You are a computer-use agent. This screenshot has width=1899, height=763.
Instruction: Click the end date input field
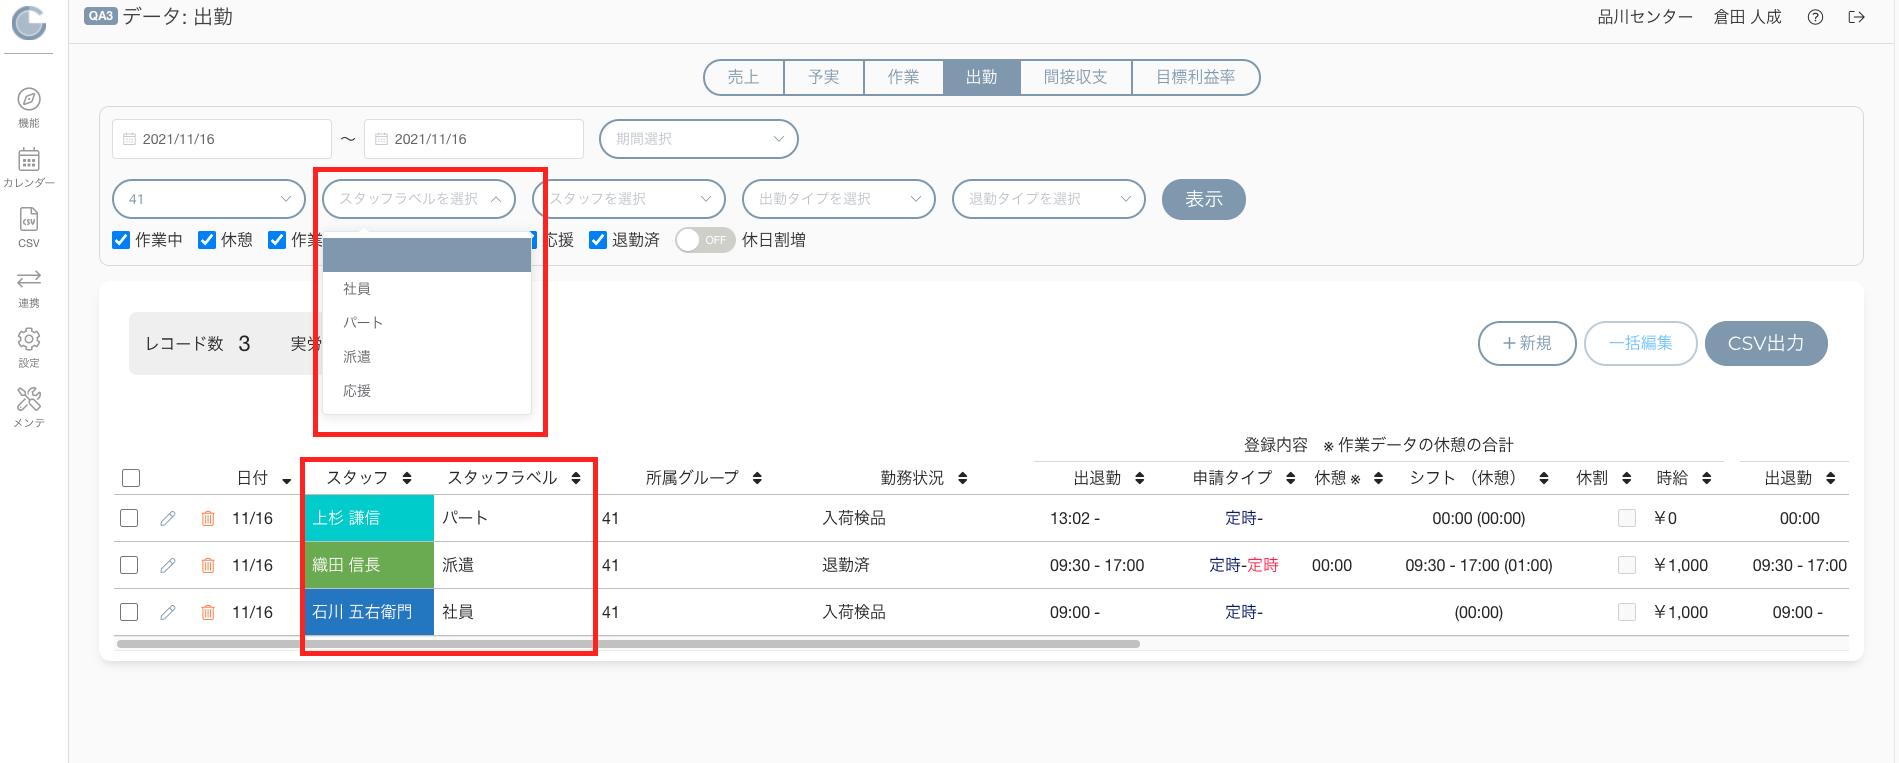[474, 139]
